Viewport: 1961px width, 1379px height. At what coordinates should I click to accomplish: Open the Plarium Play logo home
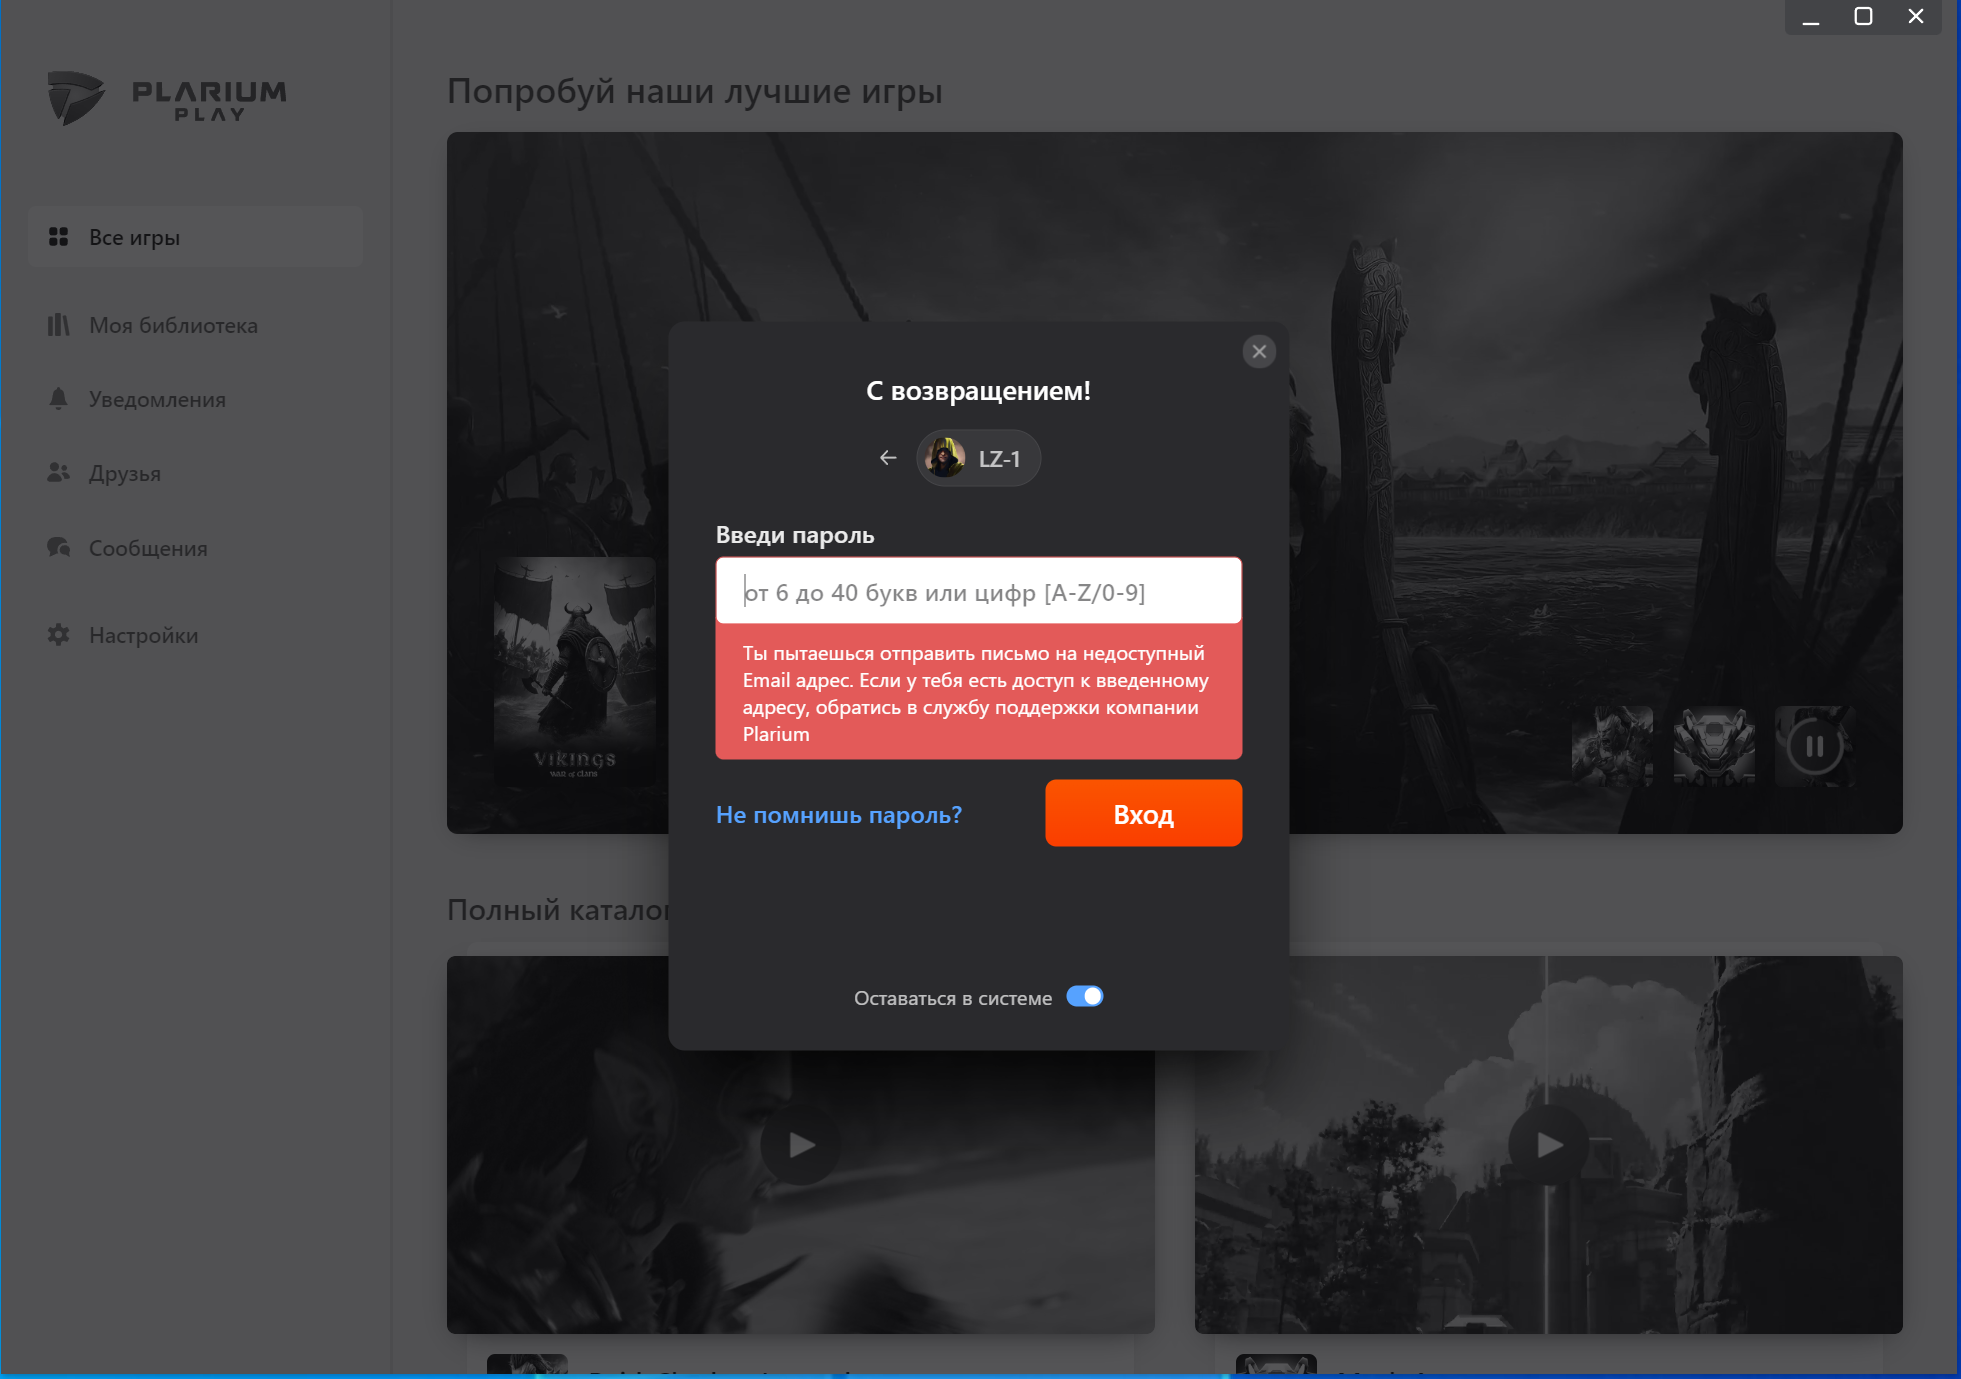click(x=166, y=98)
